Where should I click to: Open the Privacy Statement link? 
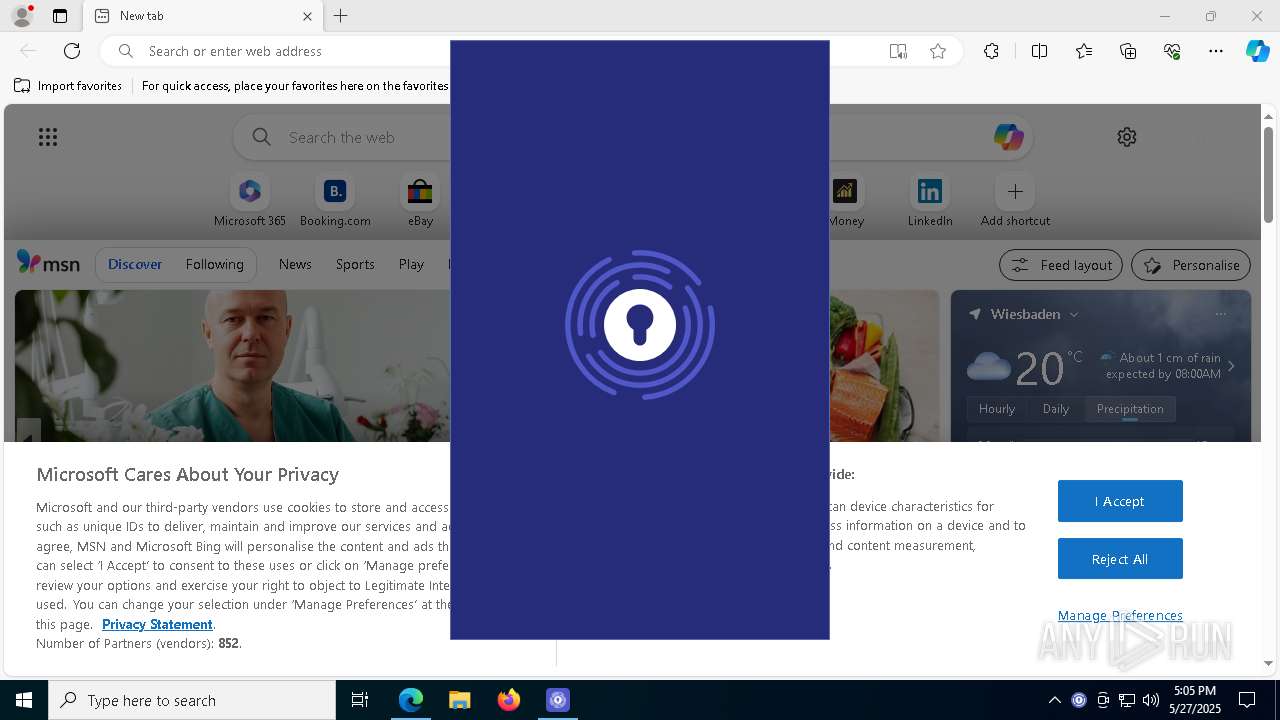(x=157, y=624)
